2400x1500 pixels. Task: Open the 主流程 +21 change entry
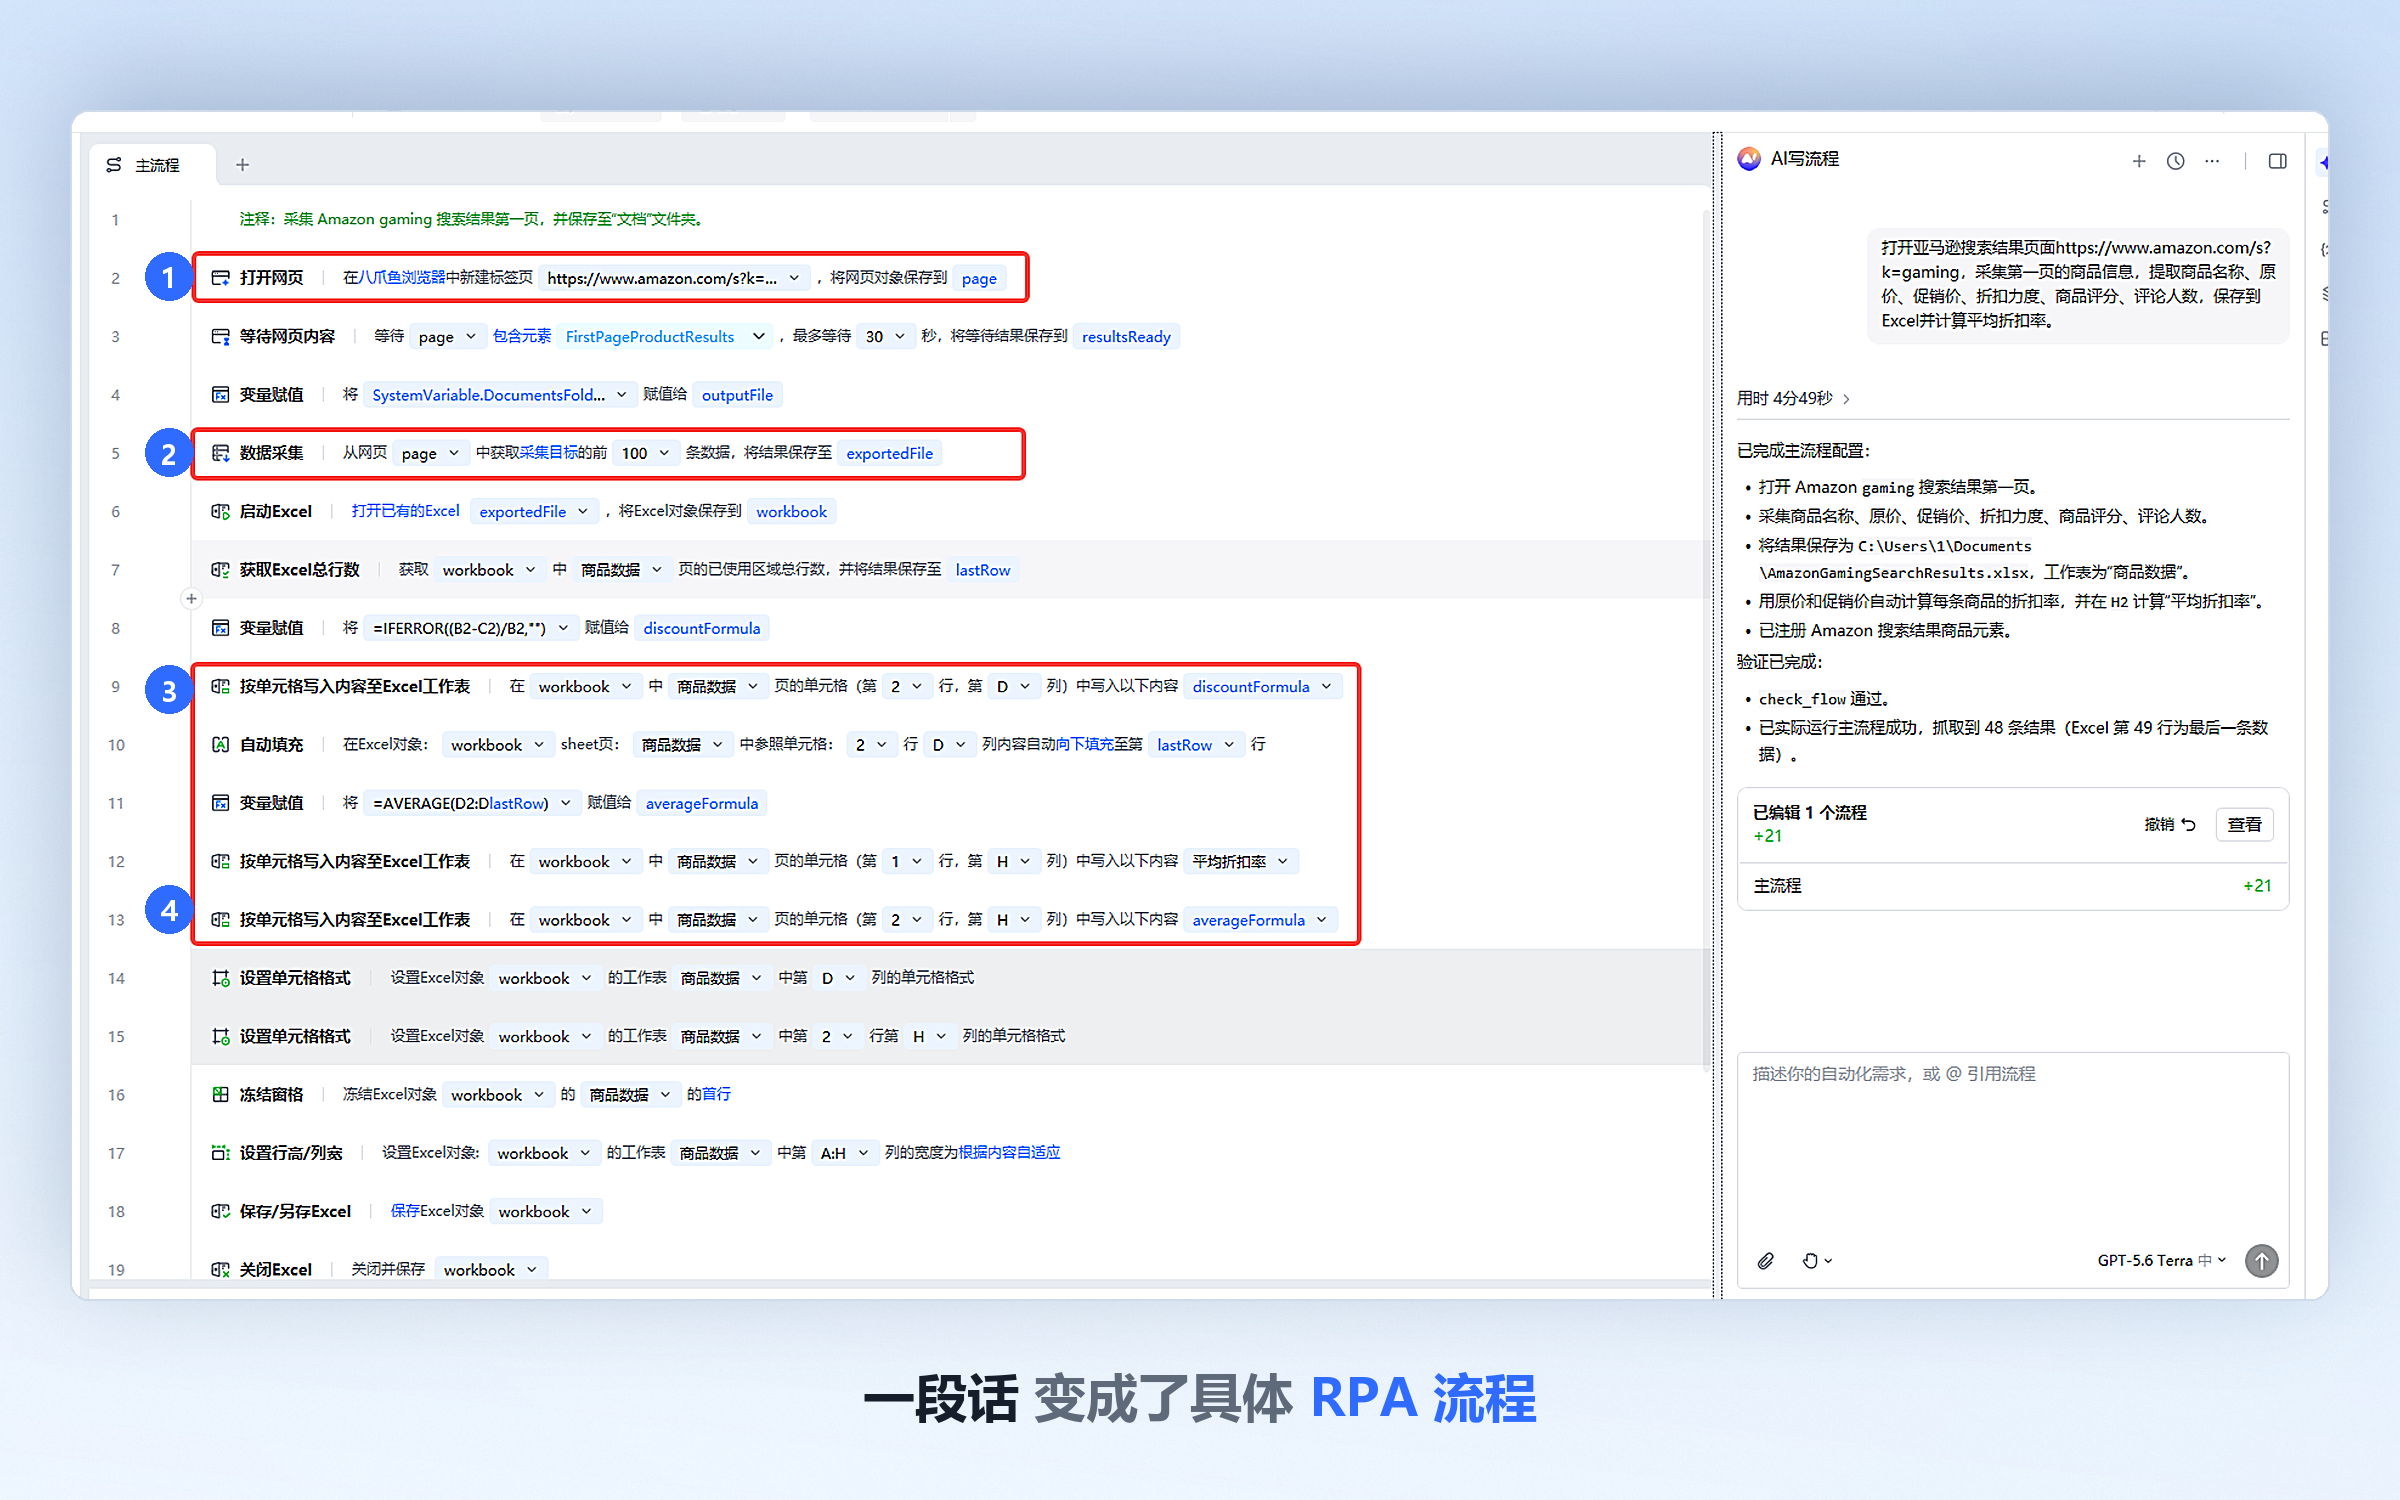[x=2012, y=886]
